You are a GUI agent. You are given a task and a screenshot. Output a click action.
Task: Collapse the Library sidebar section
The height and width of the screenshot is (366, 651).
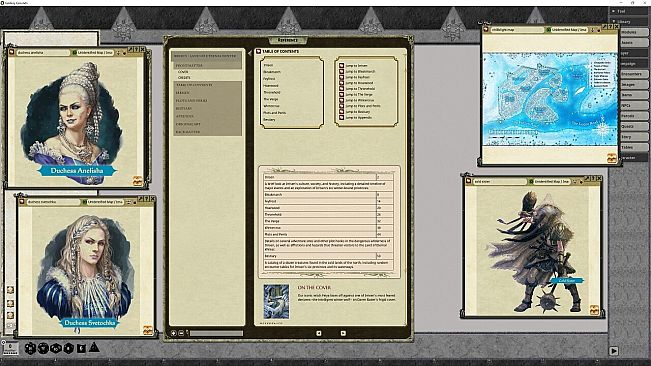pos(614,21)
